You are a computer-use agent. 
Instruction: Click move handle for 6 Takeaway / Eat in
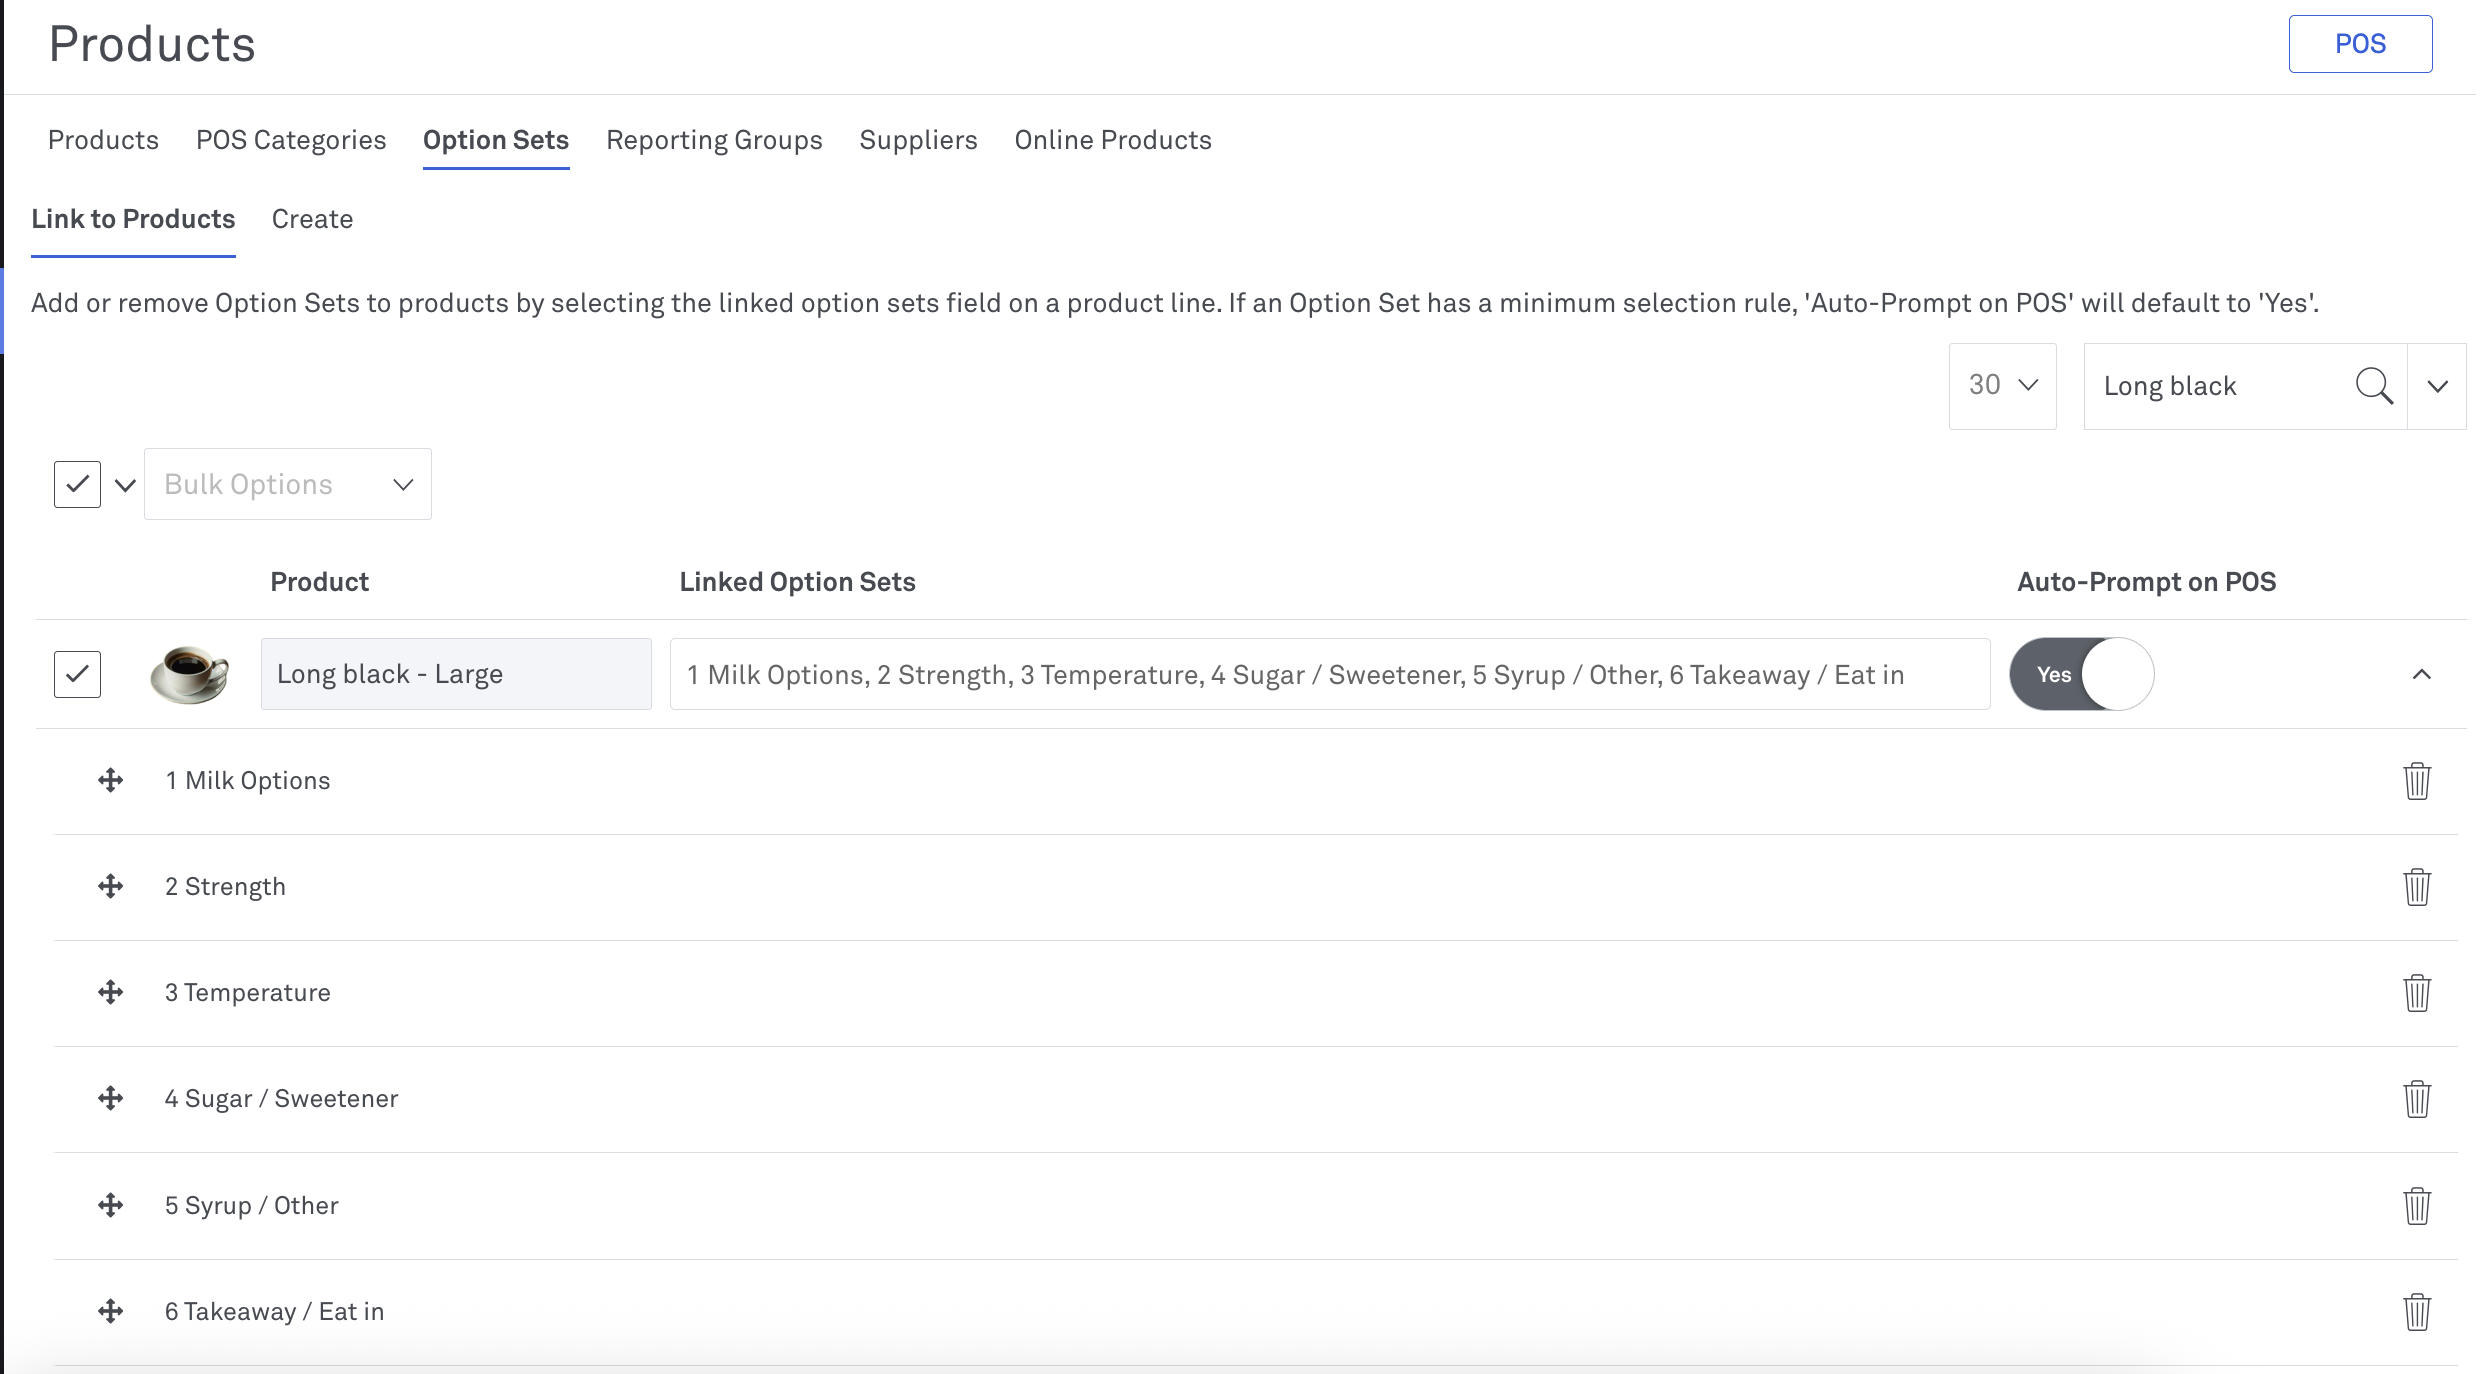click(x=111, y=1311)
